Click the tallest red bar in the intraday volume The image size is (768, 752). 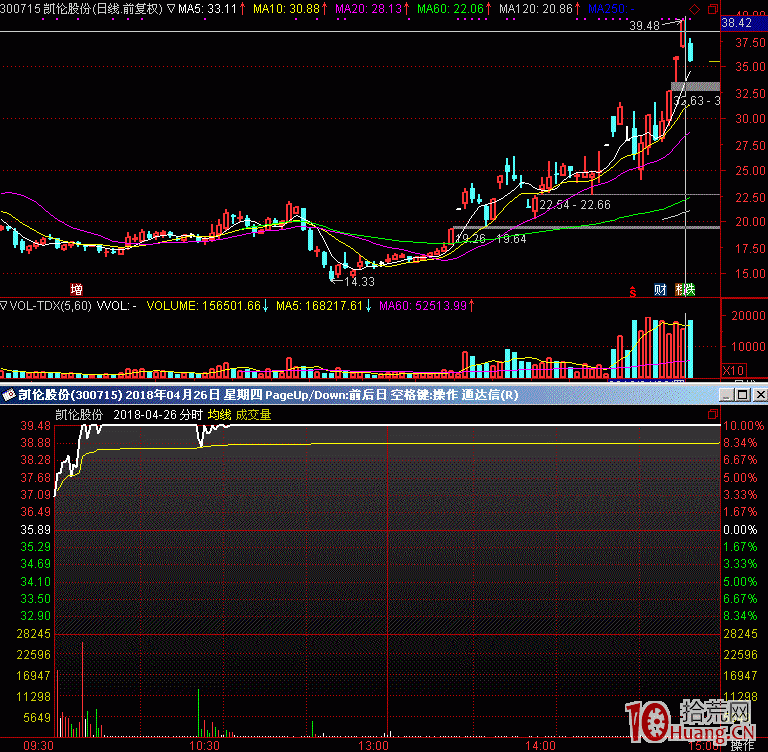(82, 689)
